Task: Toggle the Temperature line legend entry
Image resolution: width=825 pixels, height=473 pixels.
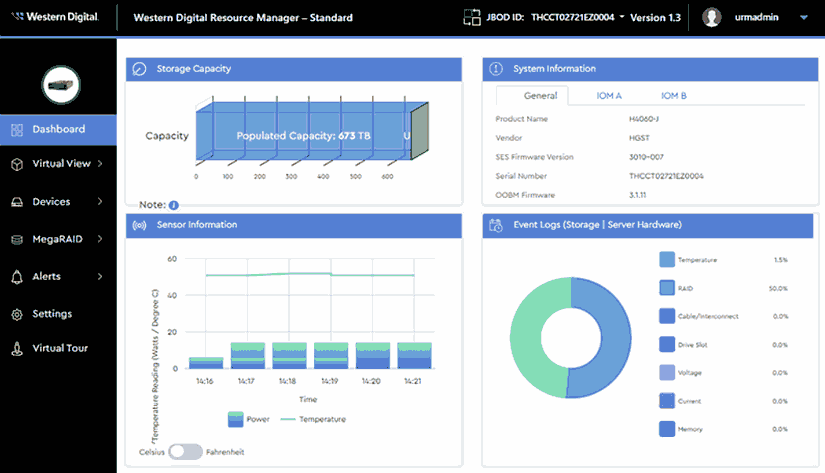Action: click(x=313, y=419)
